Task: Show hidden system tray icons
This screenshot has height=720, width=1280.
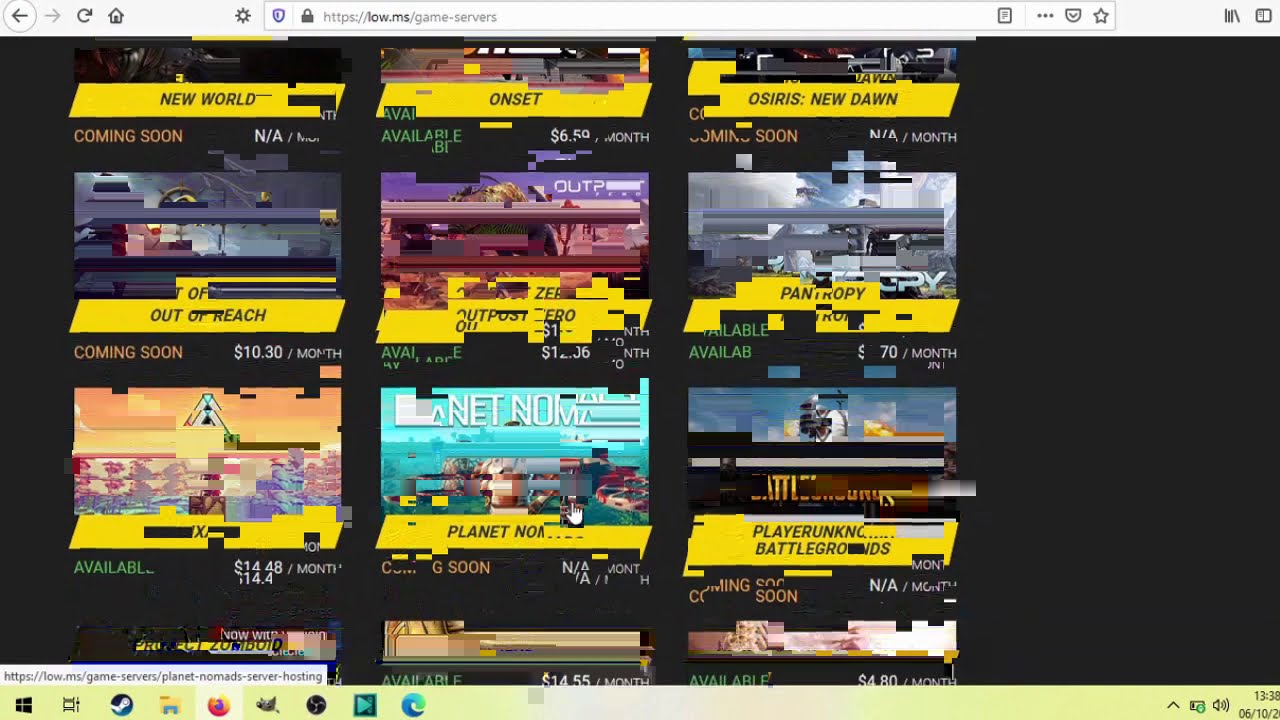Action: pos(1173,706)
